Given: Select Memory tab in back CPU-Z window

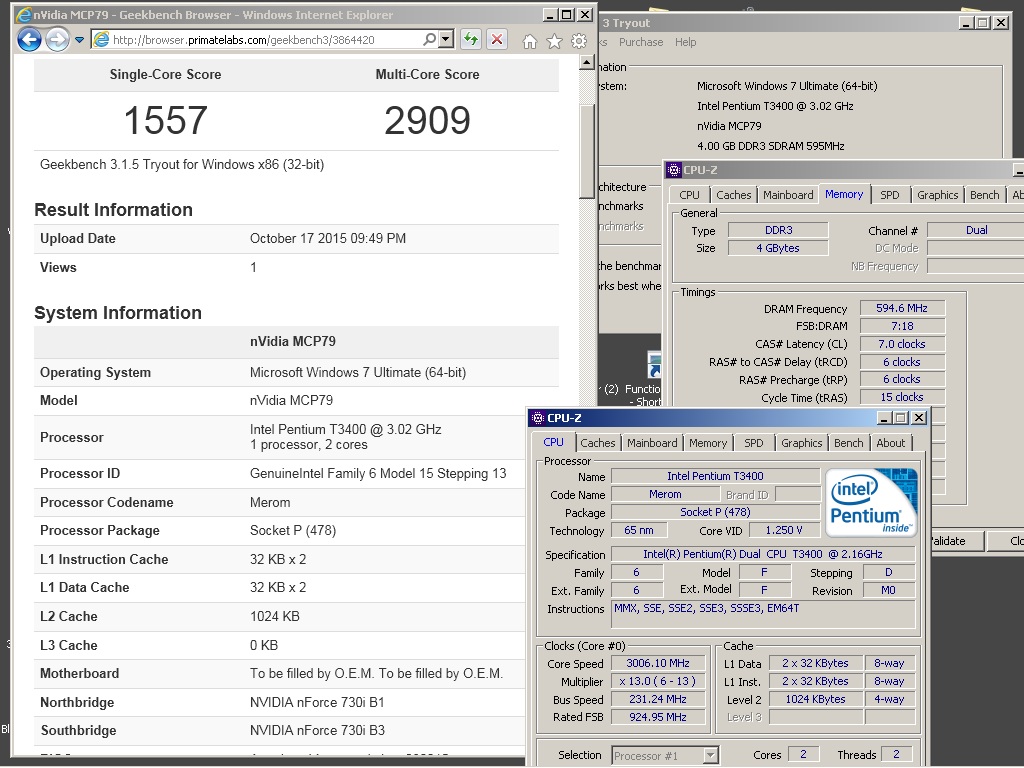Looking at the screenshot, I should [x=844, y=194].
